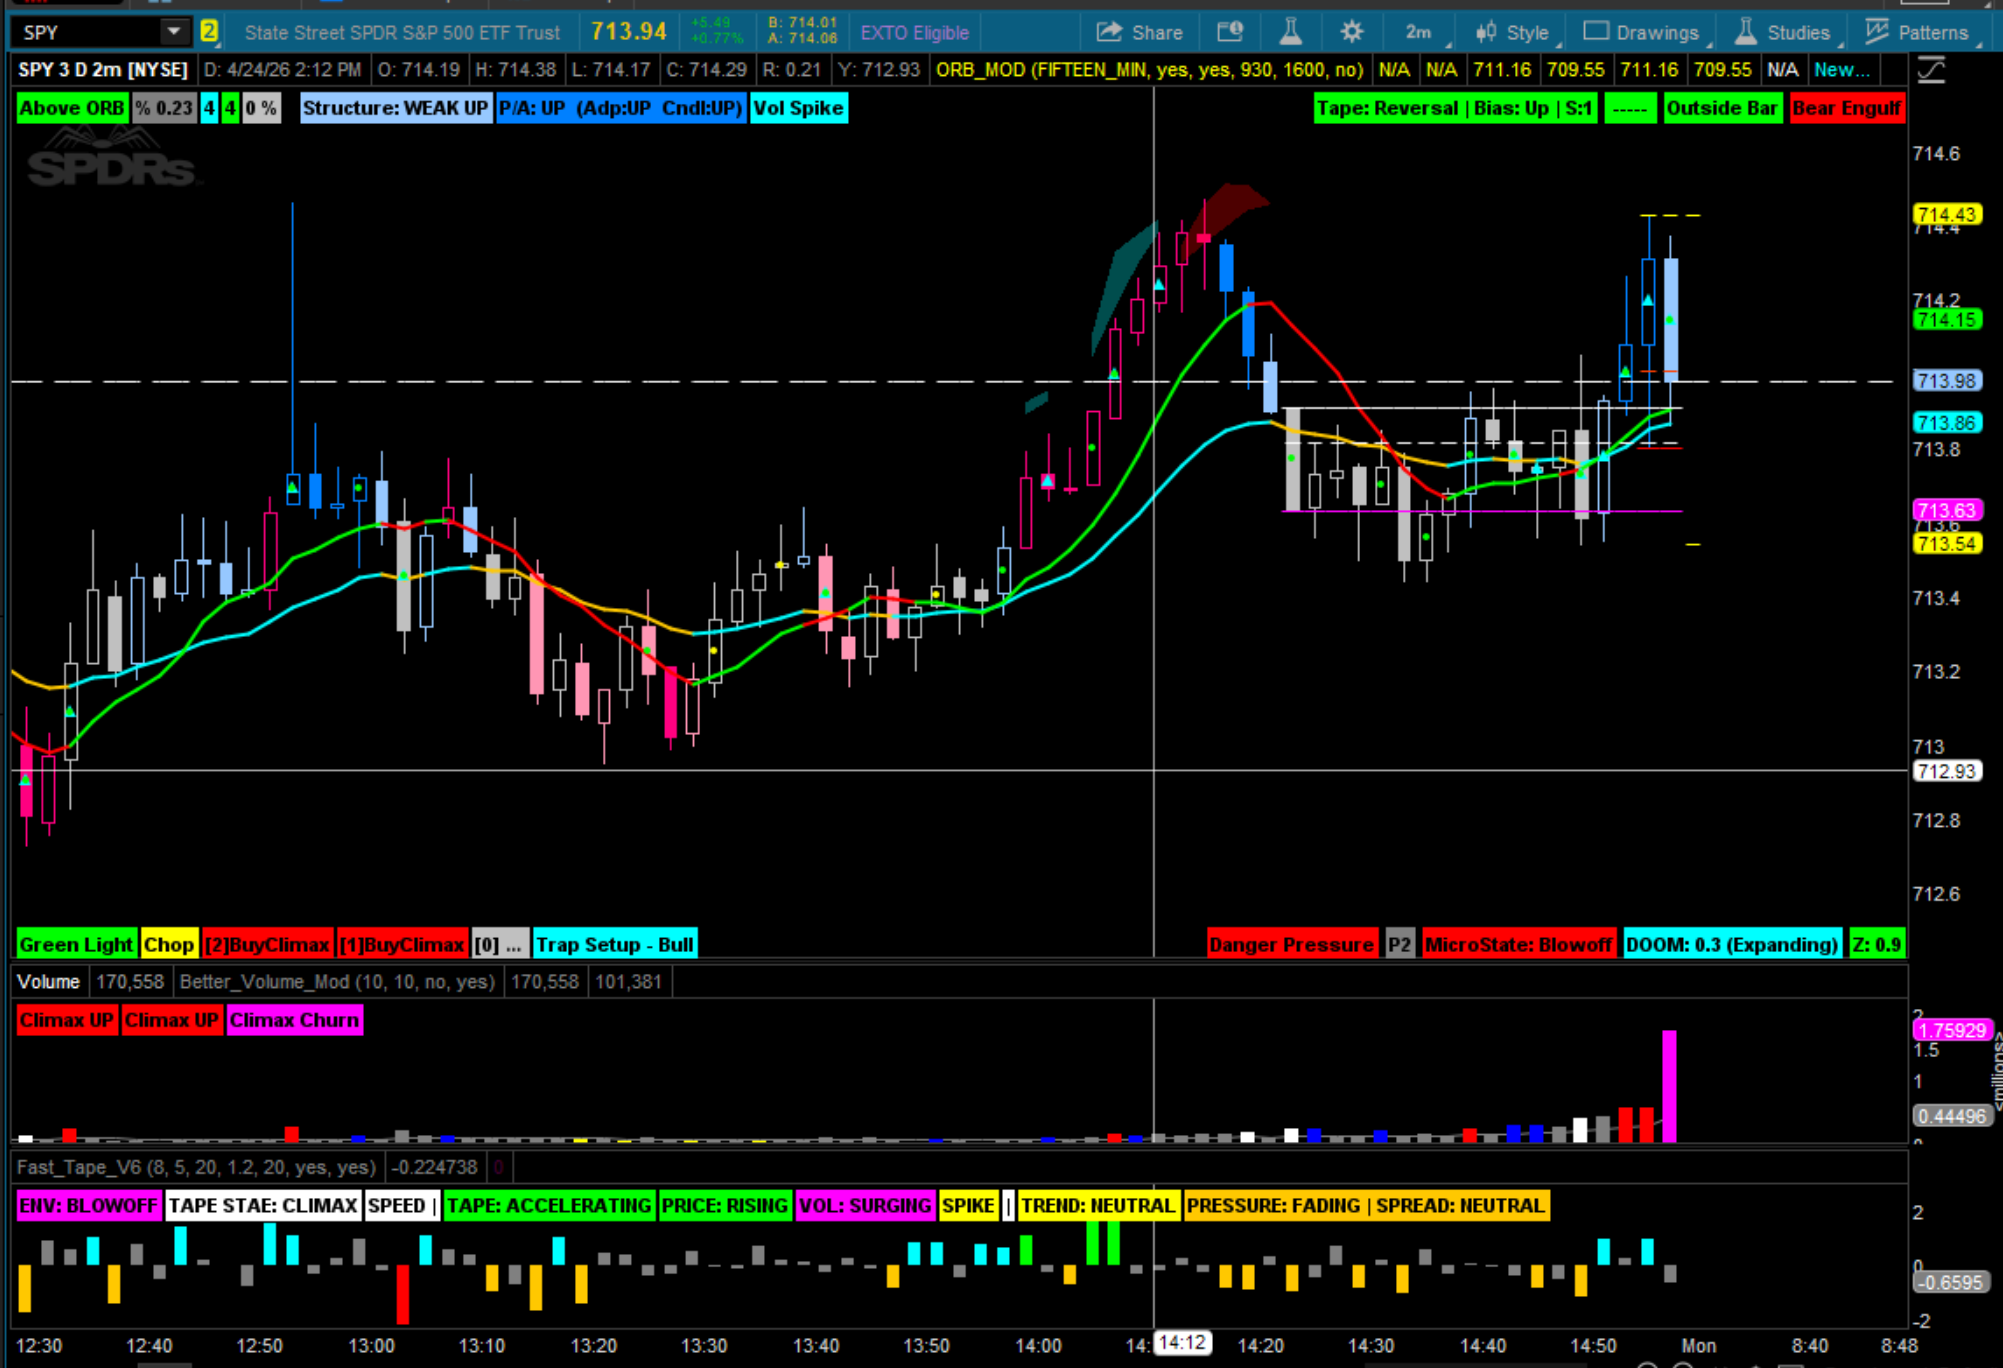This screenshot has width=2003, height=1368.
Task: Click the Fast_Tape_V6 study label
Action: (x=196, y=1167)
